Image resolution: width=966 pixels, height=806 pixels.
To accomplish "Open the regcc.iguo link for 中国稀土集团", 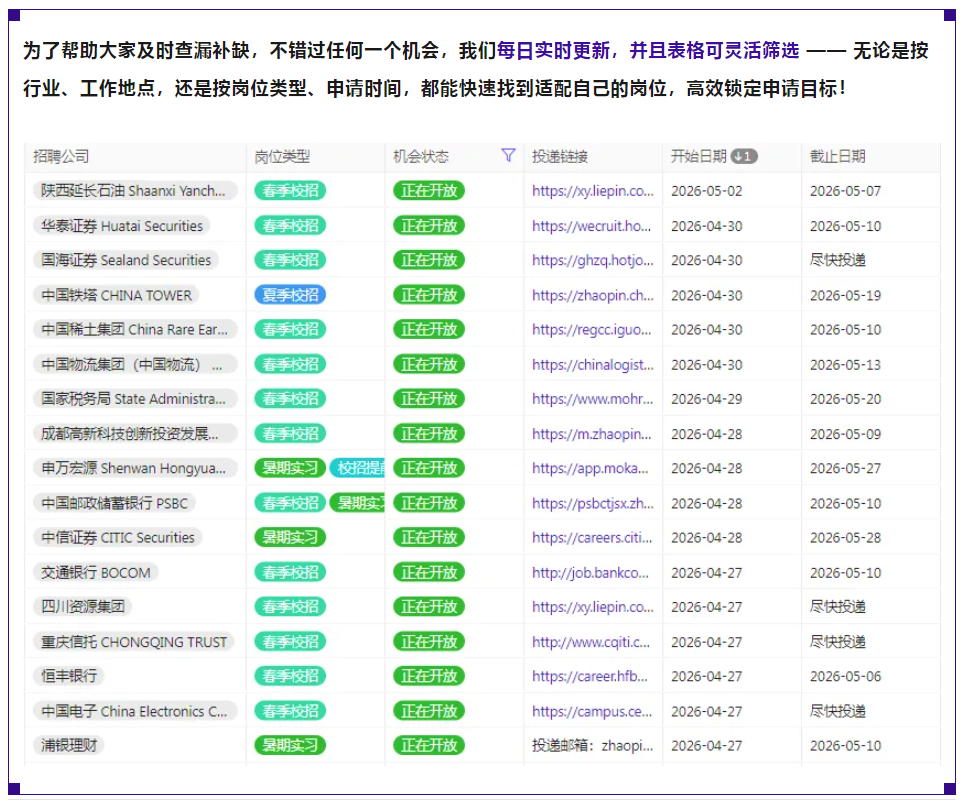I will pyautogui.click(x=591, y=330).
